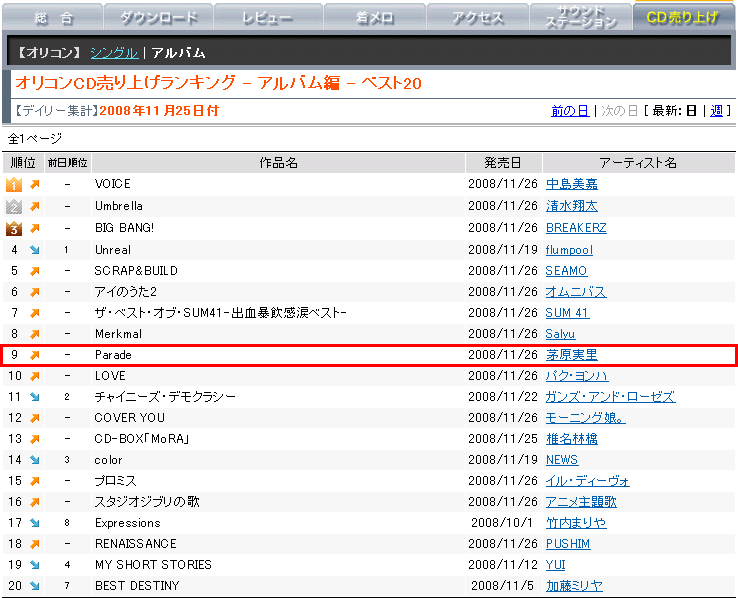
Task: Open artist link イル・ディーヴォ
Action: (587, 481)
